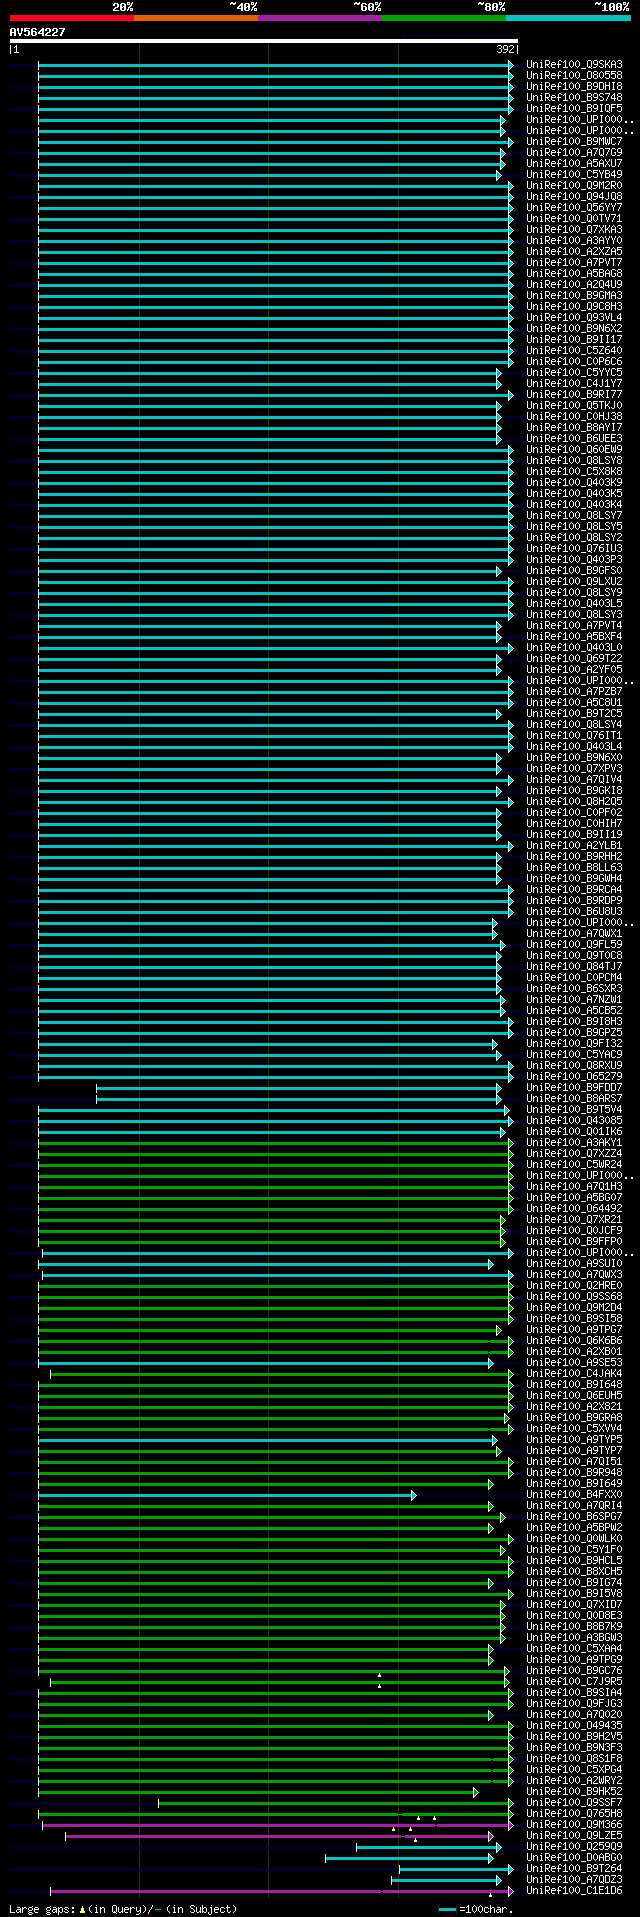Click the purple alignment bar for UniRef100_Q9LZE5
This screenshot has height=1917, width=640.
(279, 1835)
